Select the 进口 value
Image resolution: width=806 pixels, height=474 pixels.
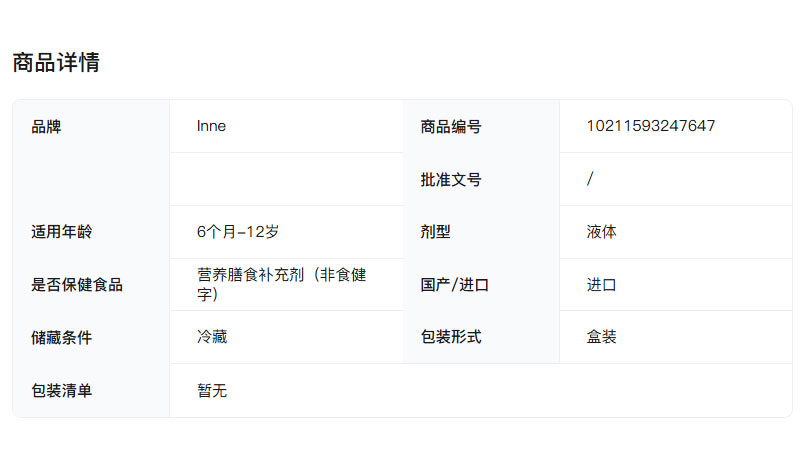click(x=601, y=285)
